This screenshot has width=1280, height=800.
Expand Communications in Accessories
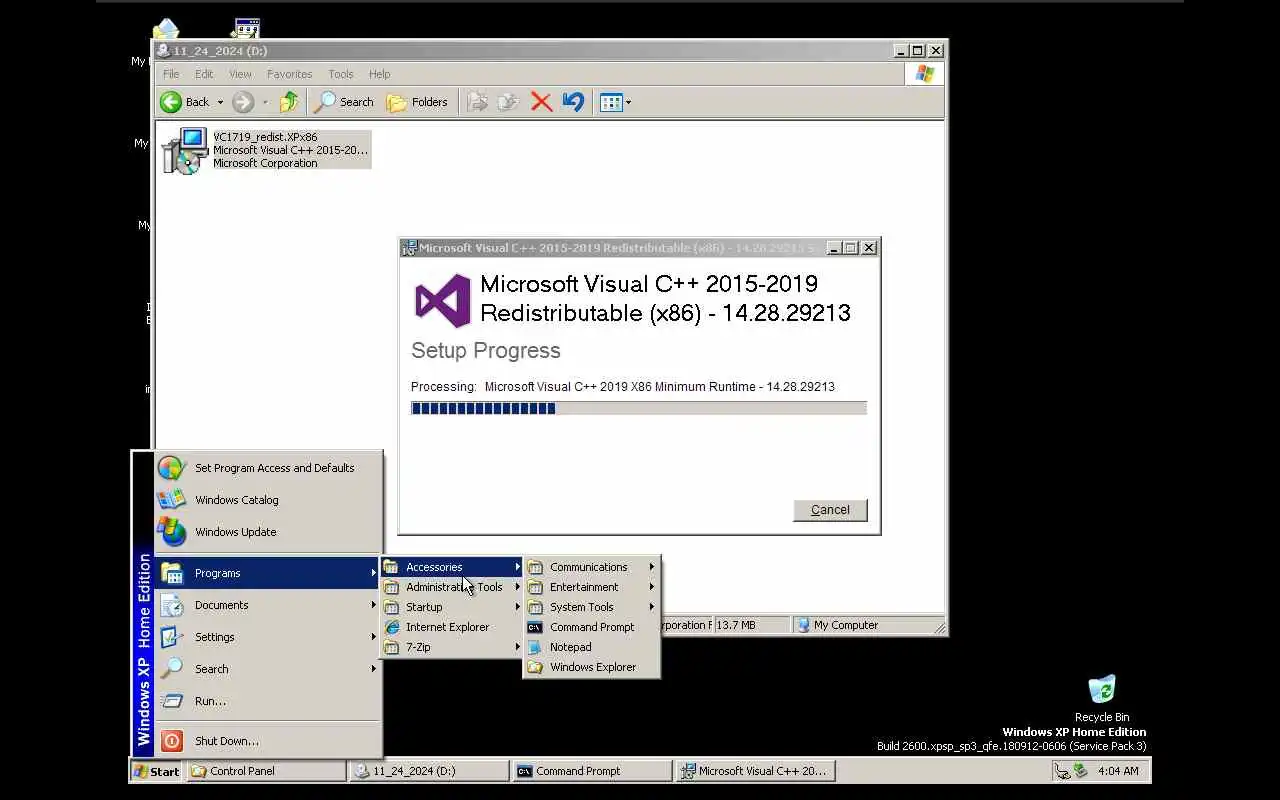click(592, 567)
